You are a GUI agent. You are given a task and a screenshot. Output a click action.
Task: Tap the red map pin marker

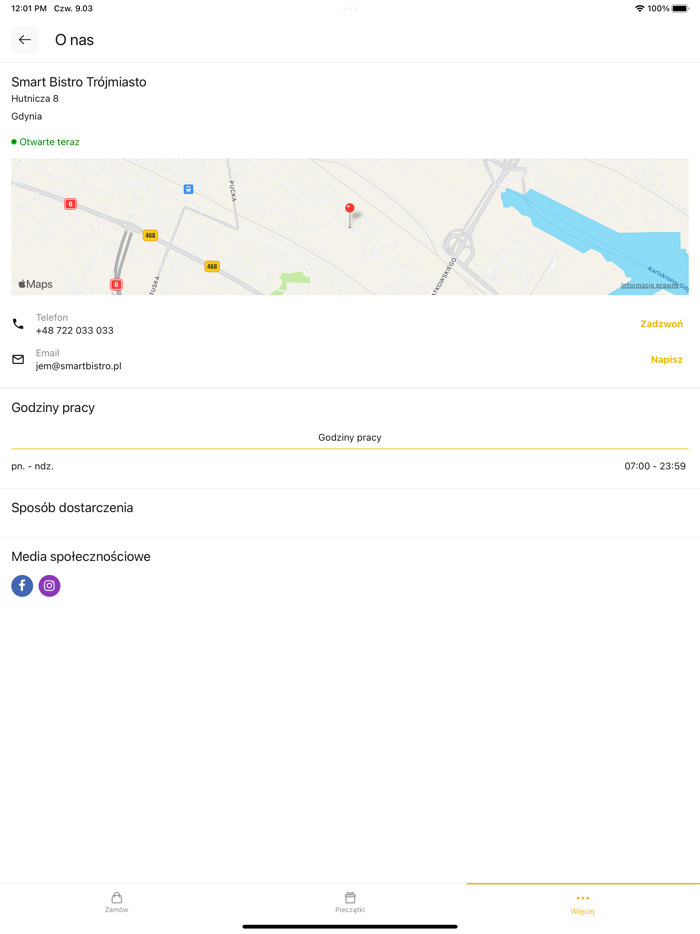[349, 208]
